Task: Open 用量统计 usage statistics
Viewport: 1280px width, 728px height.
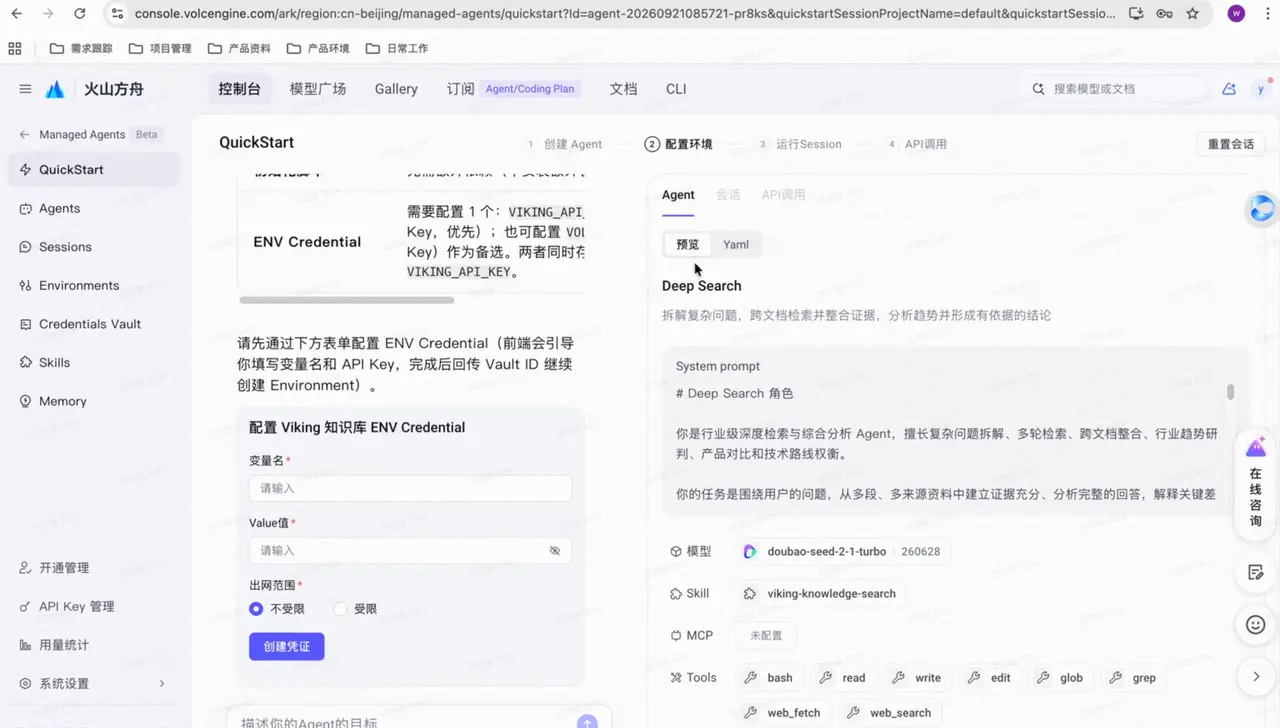Action: (x=95, y=645)
